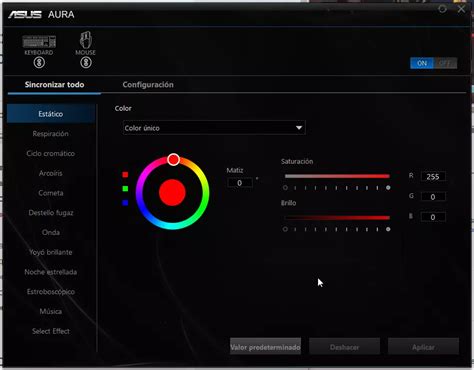Select the Estático effect
The height and width of the screenshot is (370, 474).
(51, 114)
